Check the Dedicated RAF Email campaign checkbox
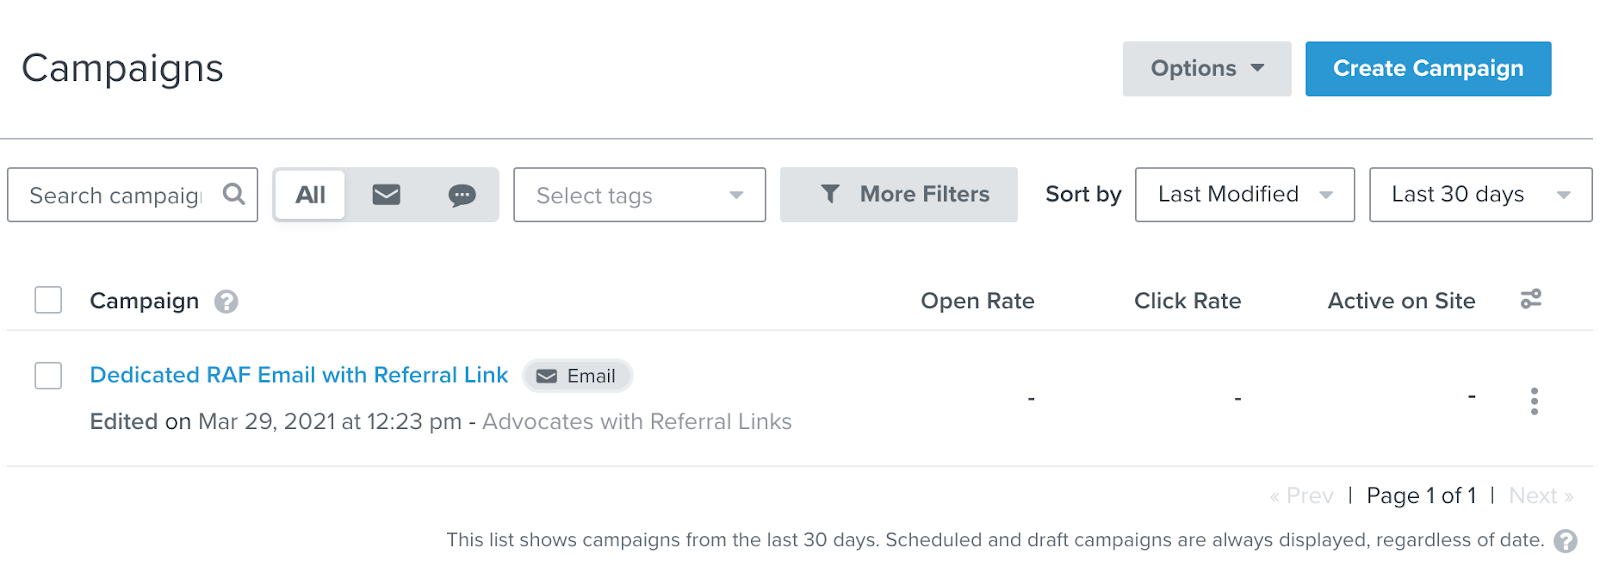The height and width of the screenshot is (579, 1600). click(x=48, y=376)
